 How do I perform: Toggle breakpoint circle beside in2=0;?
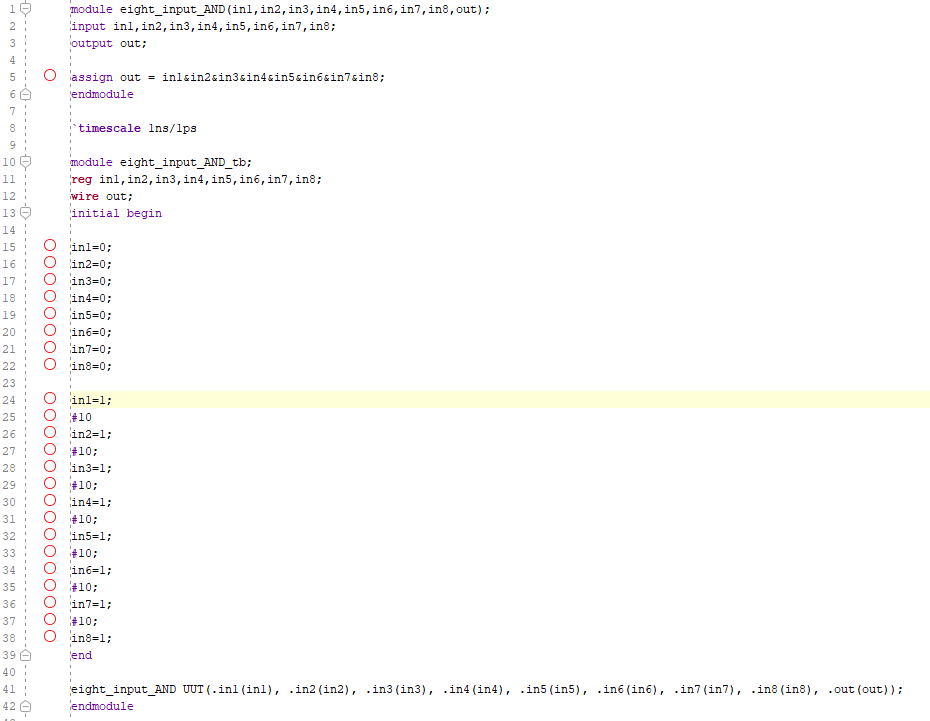pyautogui.click(x=50, y=262)
